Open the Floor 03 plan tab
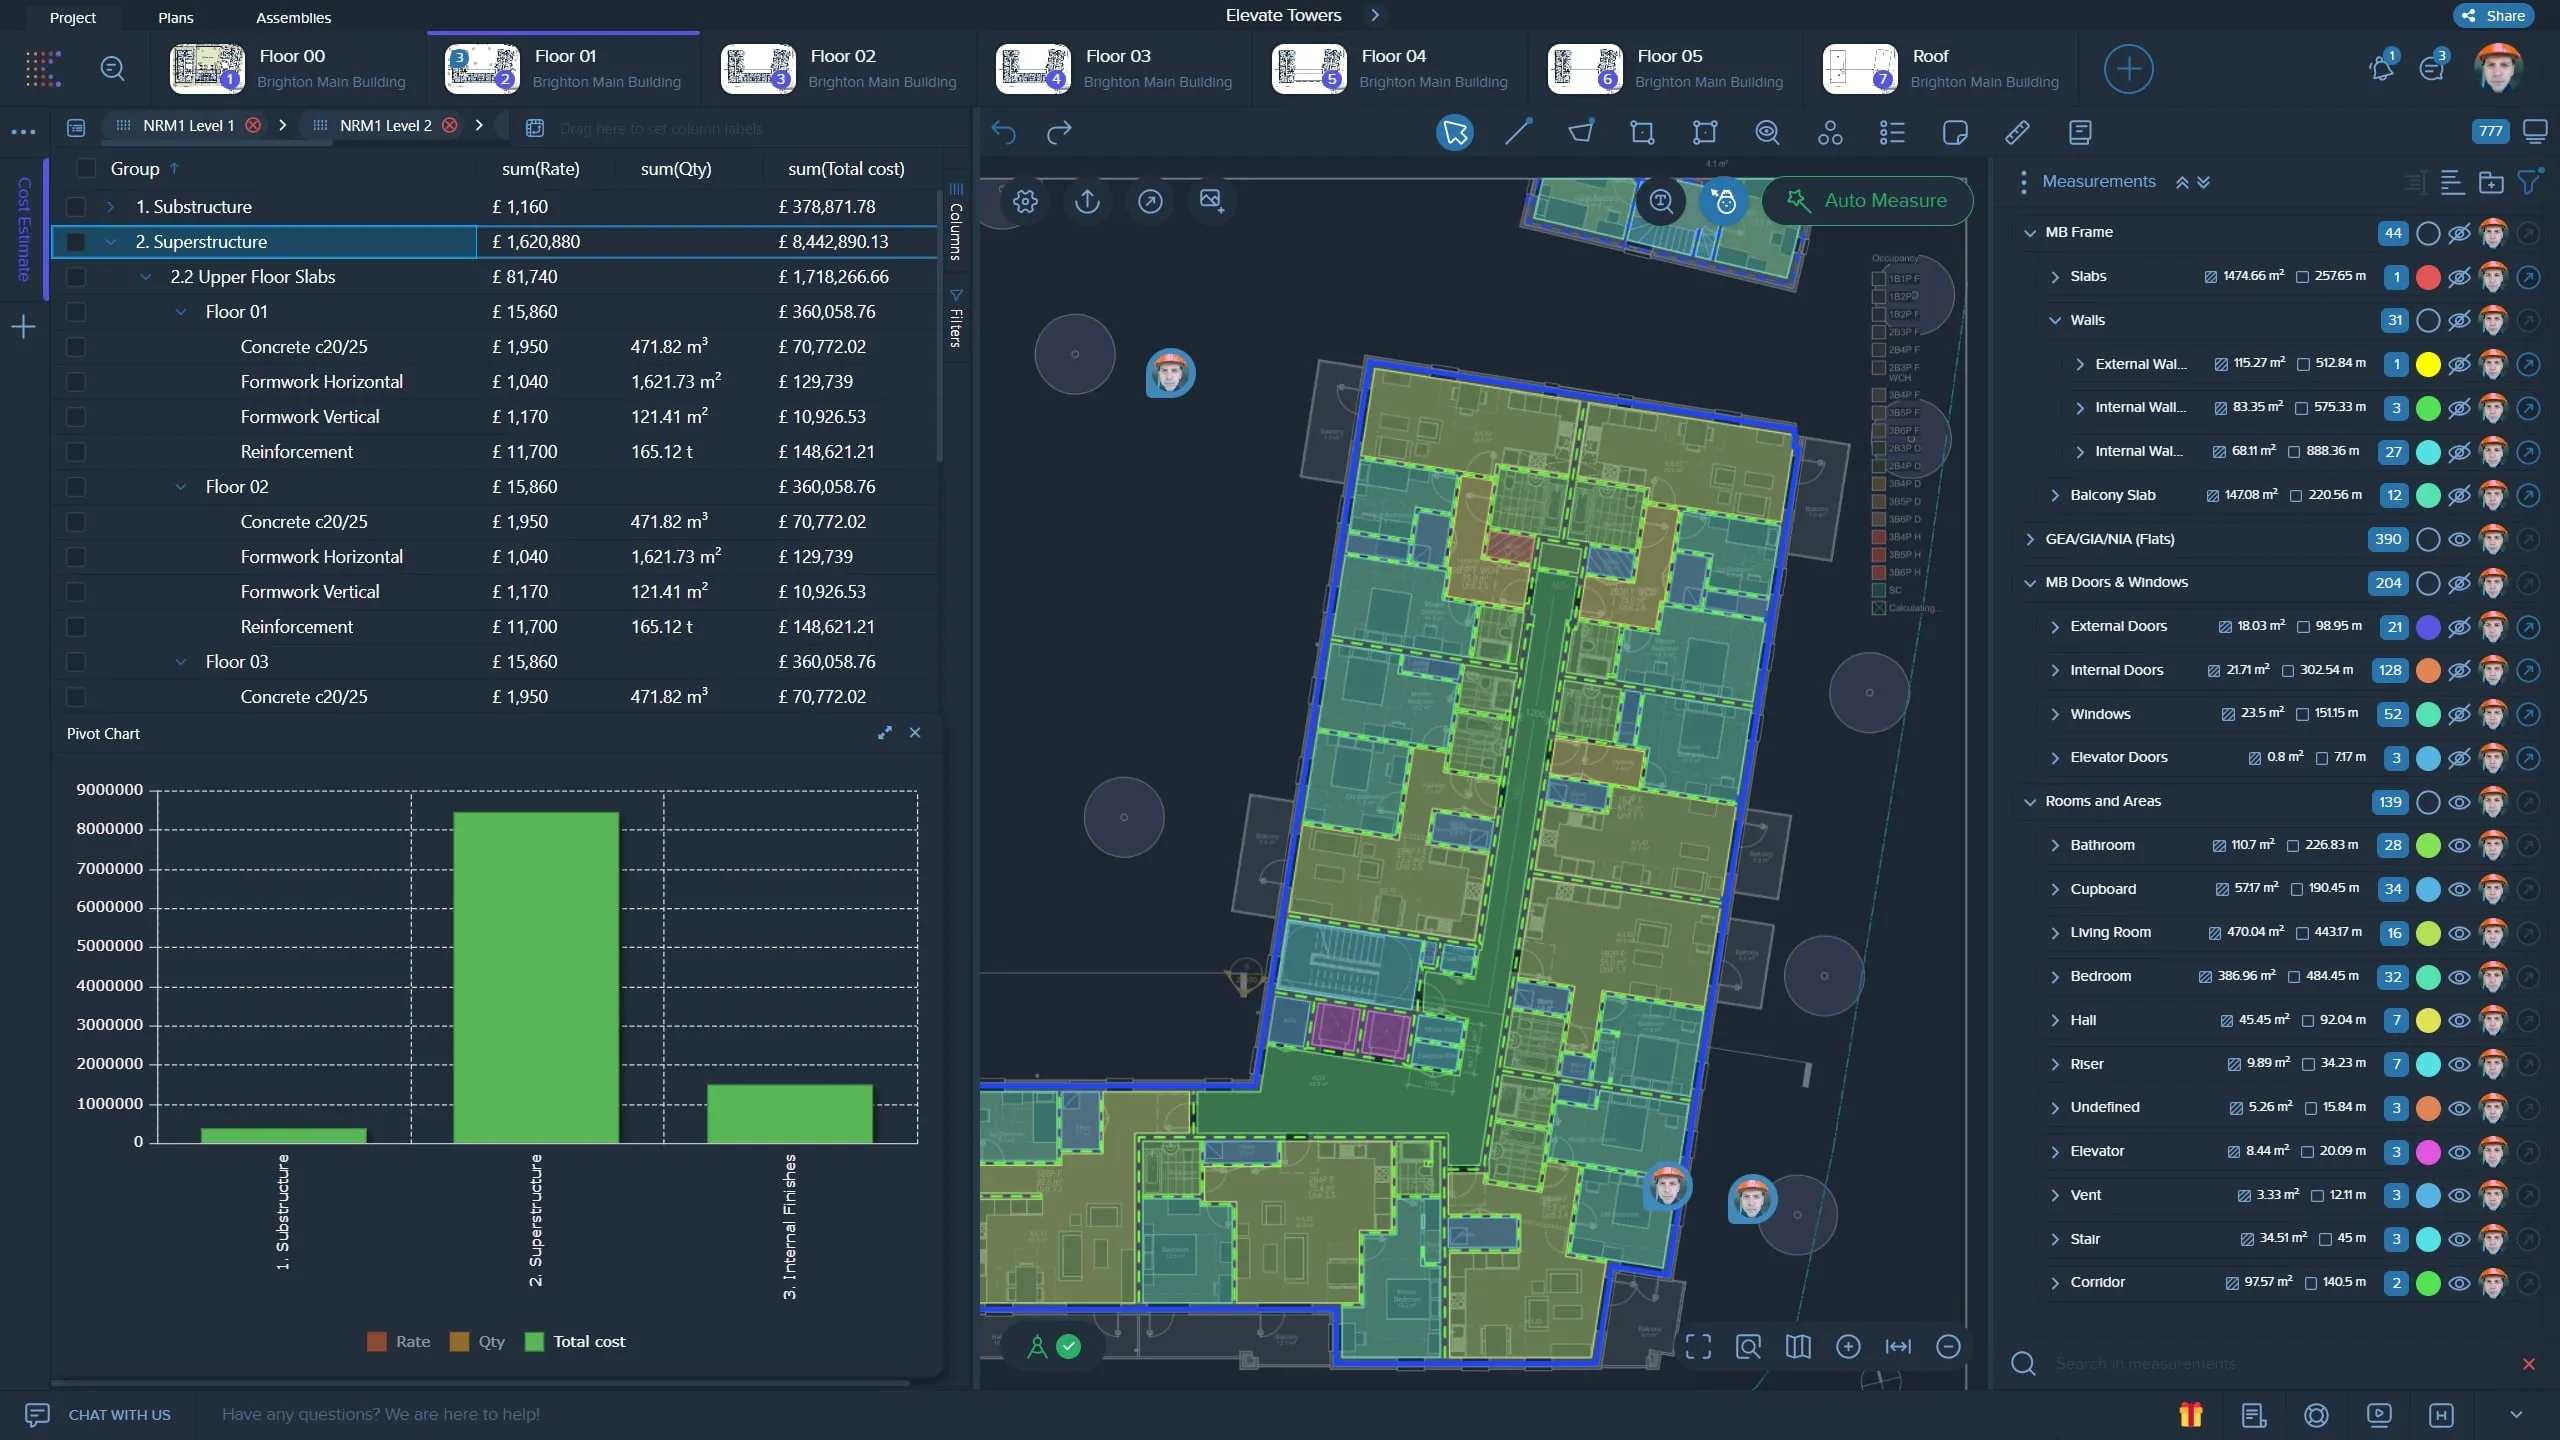 pos(1117,68)
